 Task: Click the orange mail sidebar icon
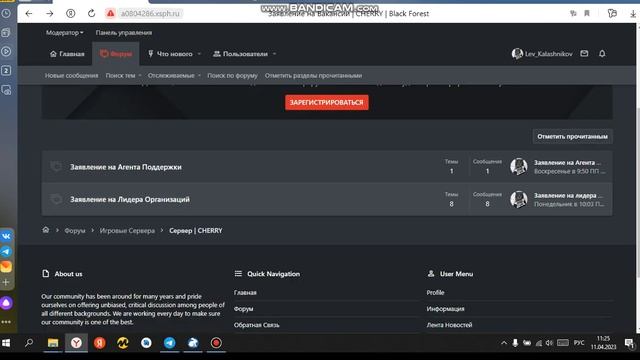pos(6,267)
